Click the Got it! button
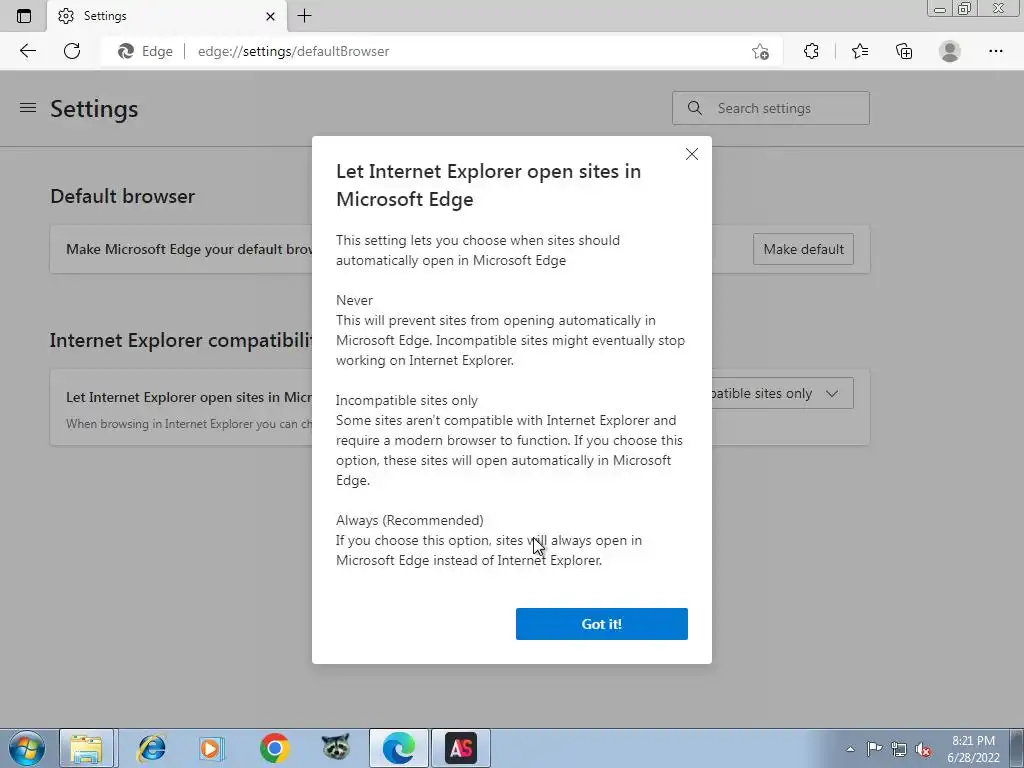The width and height of the screenshot is (1024, 768). (601, 624)
